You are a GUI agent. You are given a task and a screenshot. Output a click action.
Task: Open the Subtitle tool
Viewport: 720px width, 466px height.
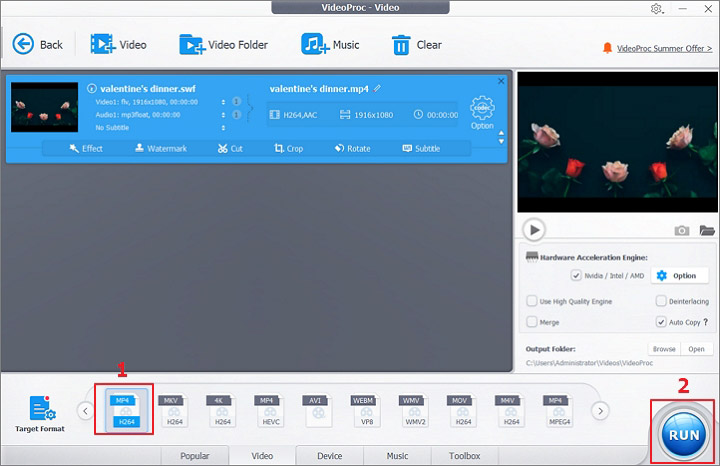pos(421,148)
